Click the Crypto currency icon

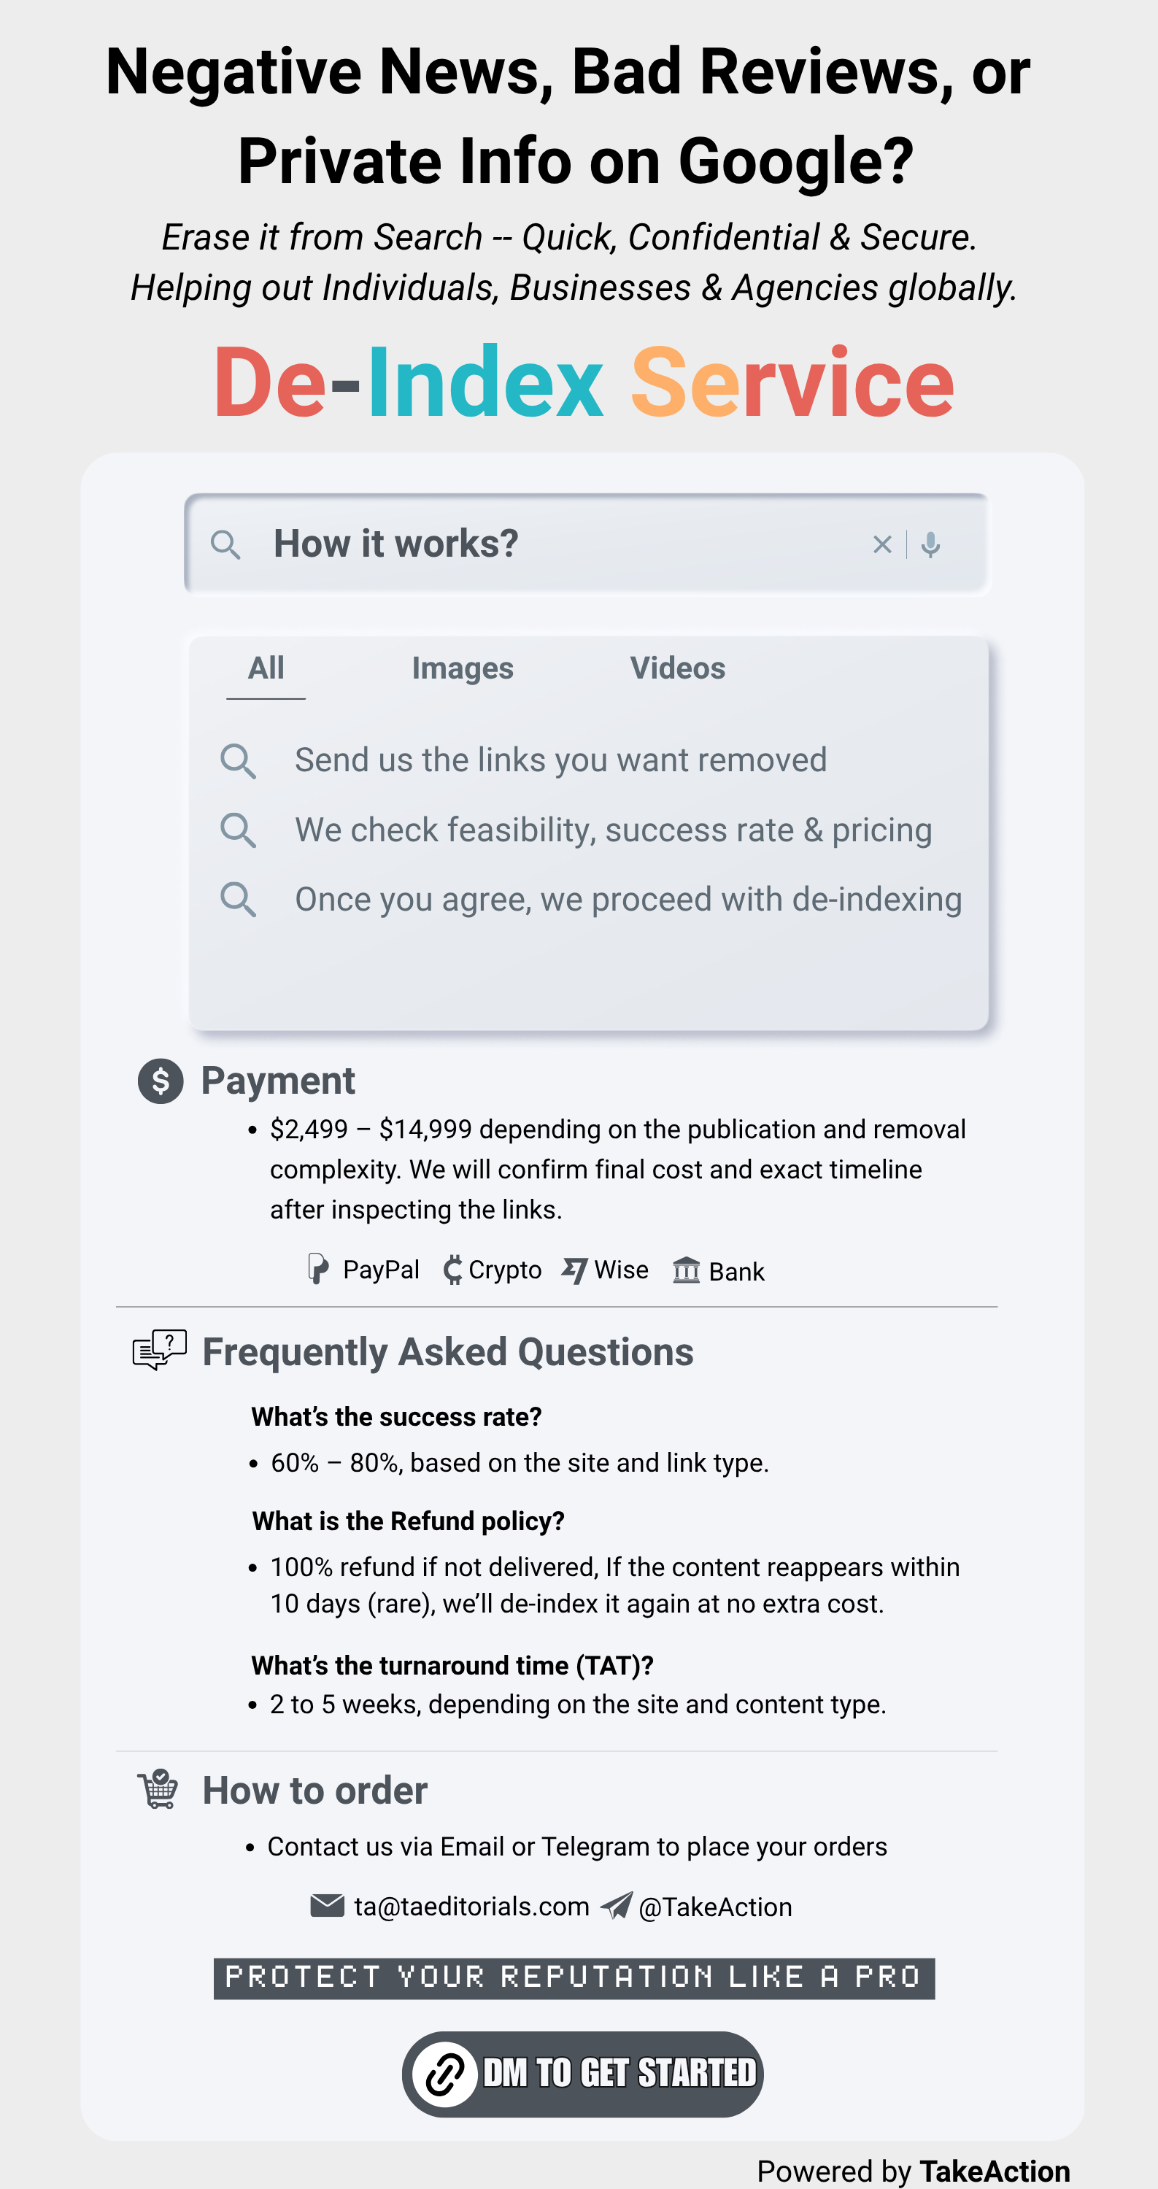453,1270
